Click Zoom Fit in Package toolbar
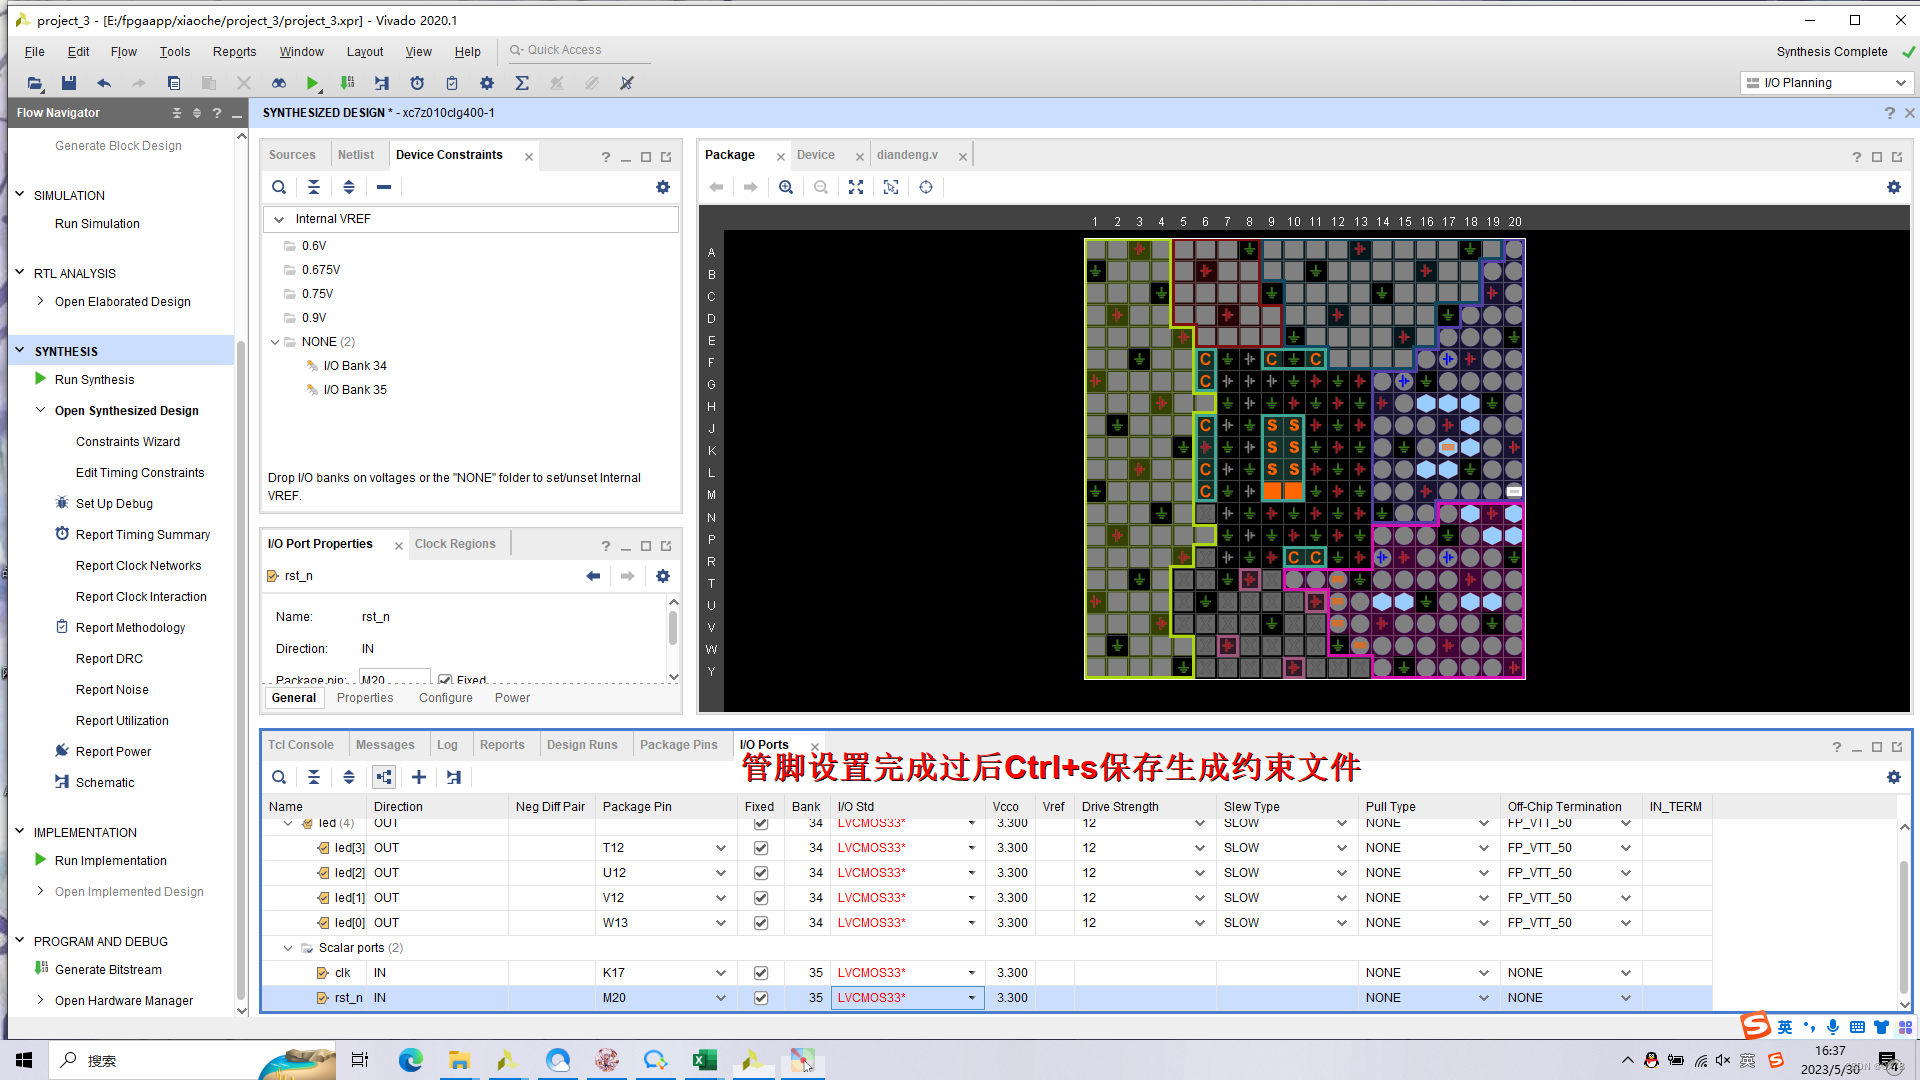Viewport: 1920px width, 1080px height. click(x=856, y=187)
